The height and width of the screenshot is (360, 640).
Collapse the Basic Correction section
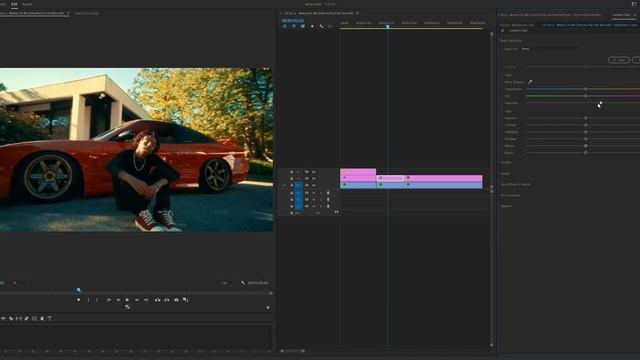pyautogui.click(x=511, y=41)
